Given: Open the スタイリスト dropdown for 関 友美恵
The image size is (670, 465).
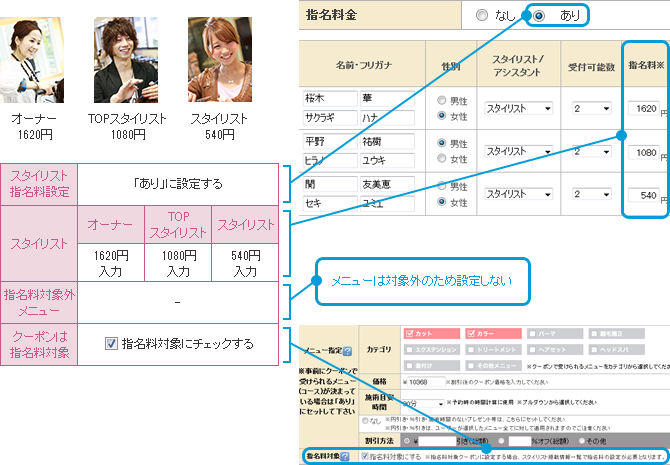Looking at the screenshot, I should point(518,194).
